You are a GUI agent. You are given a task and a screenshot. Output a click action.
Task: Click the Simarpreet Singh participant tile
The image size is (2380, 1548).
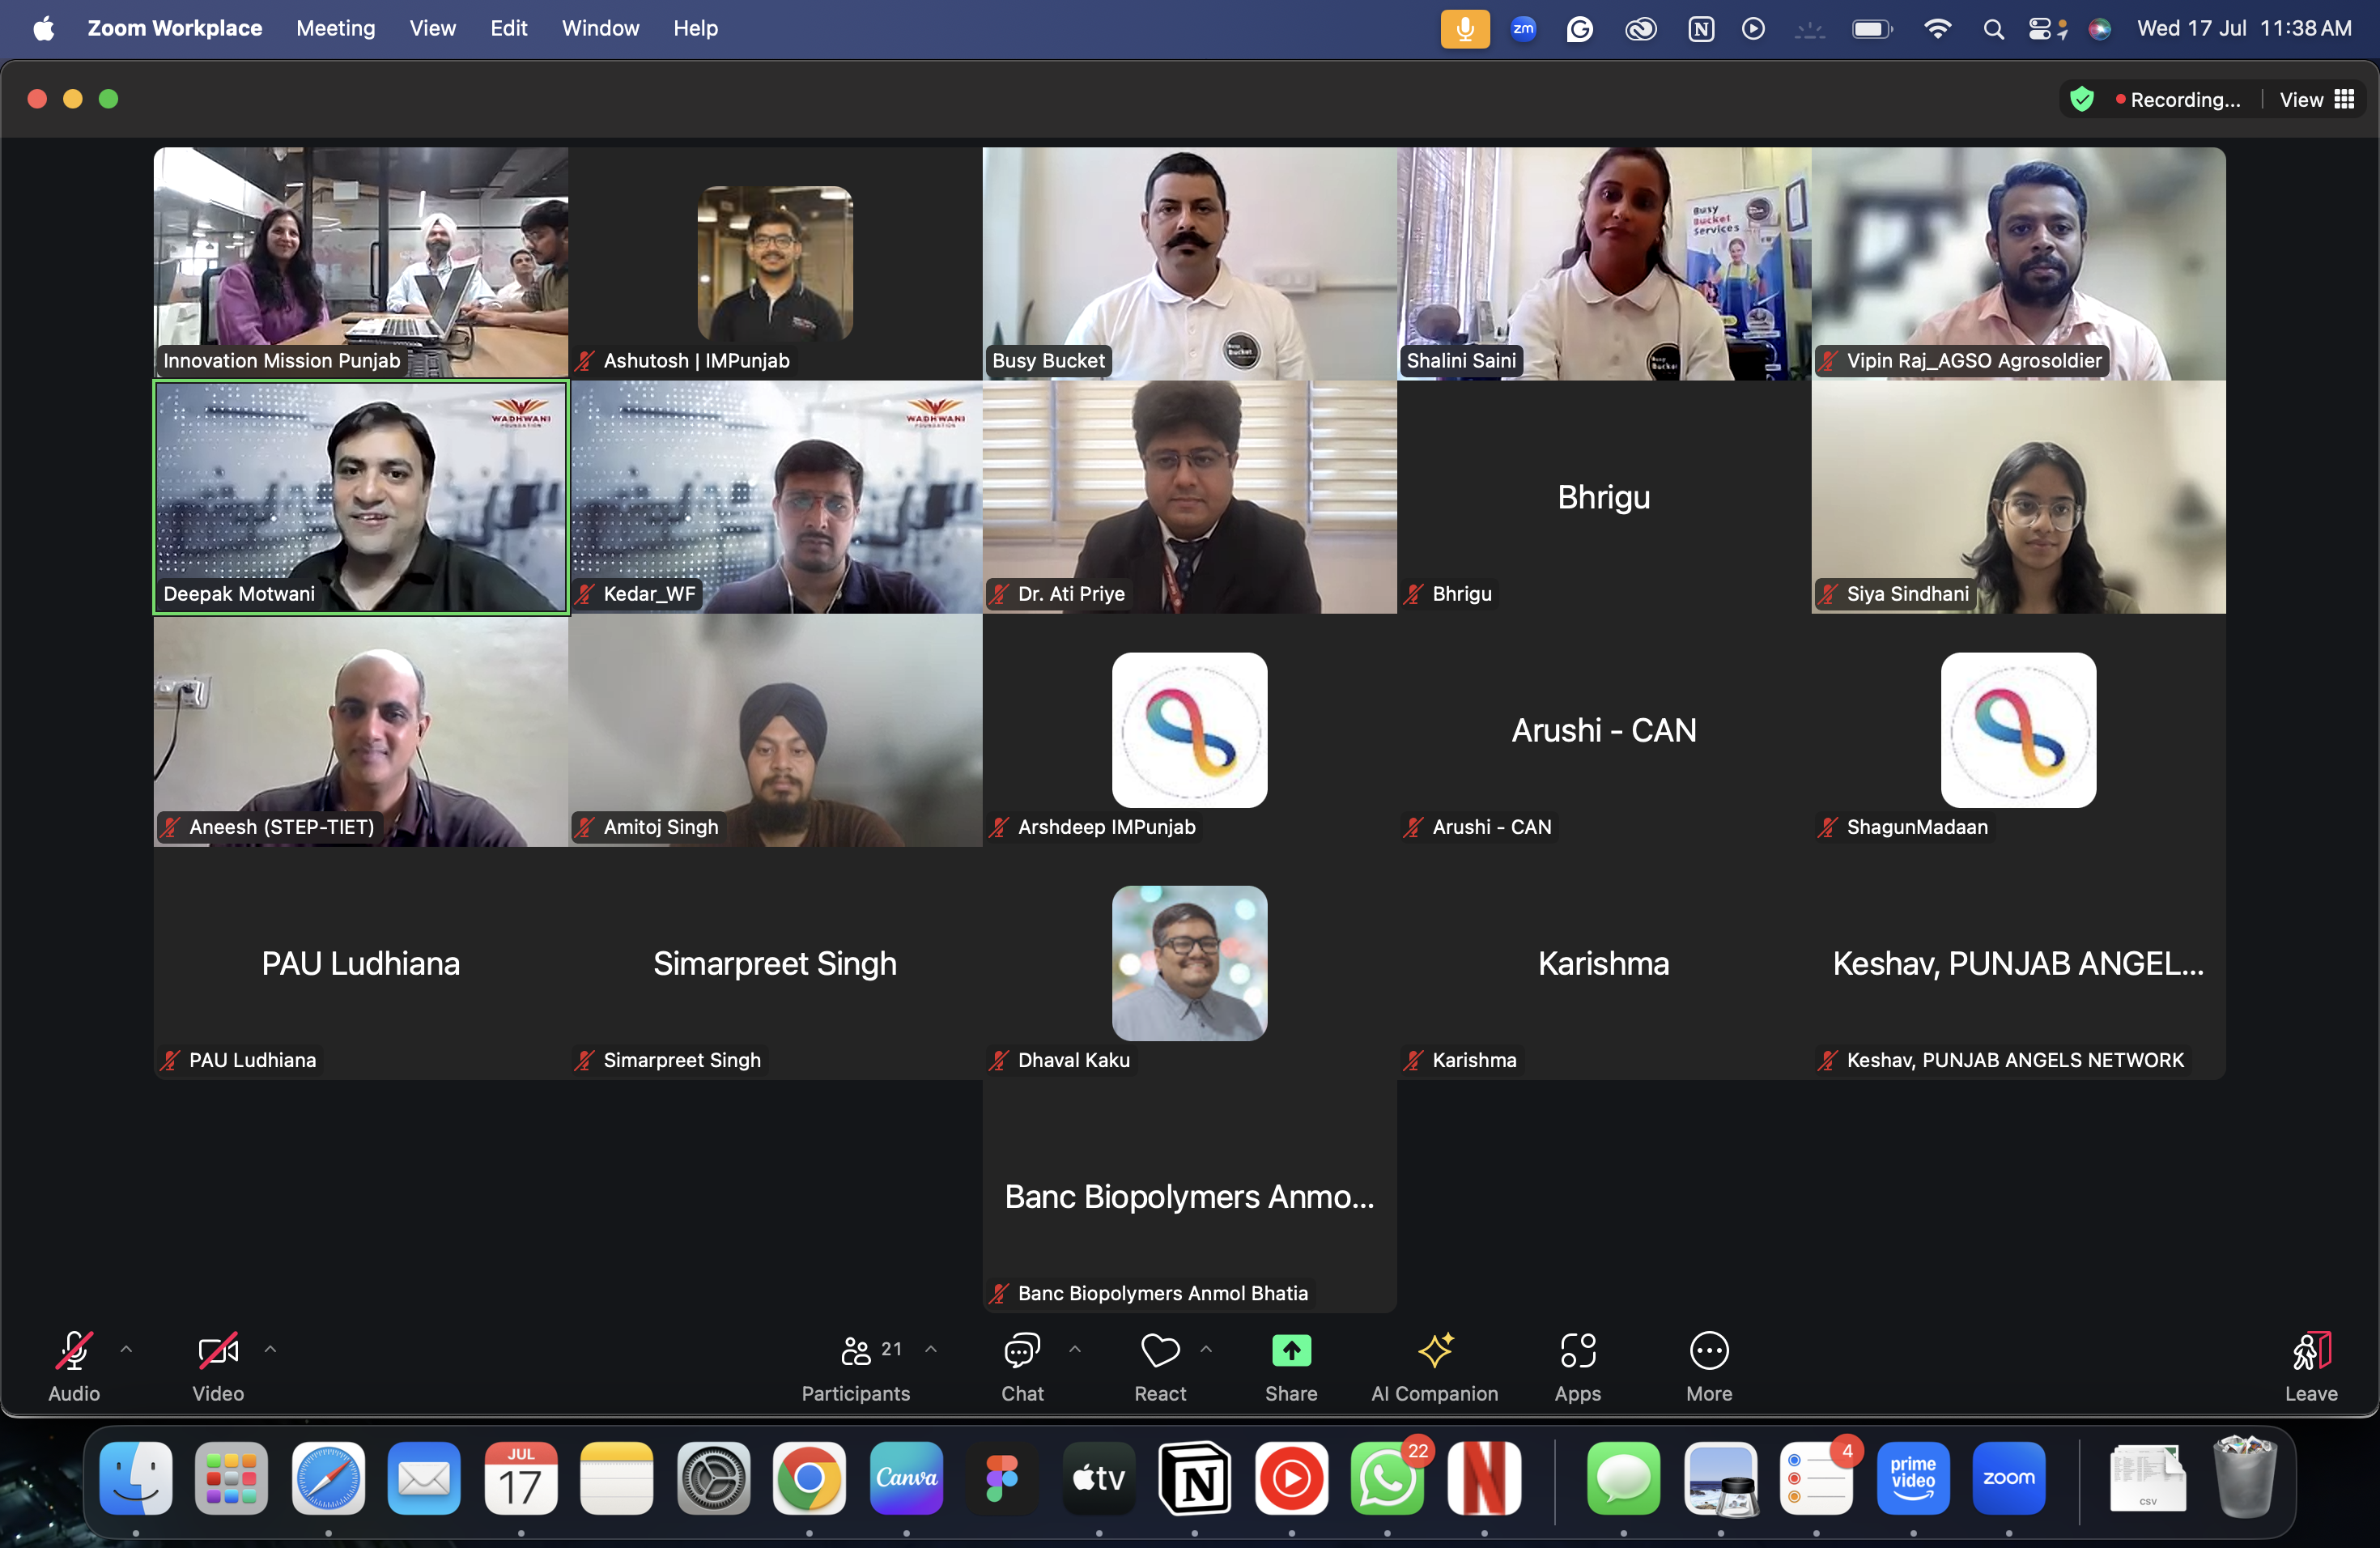(x=775, y=963)
